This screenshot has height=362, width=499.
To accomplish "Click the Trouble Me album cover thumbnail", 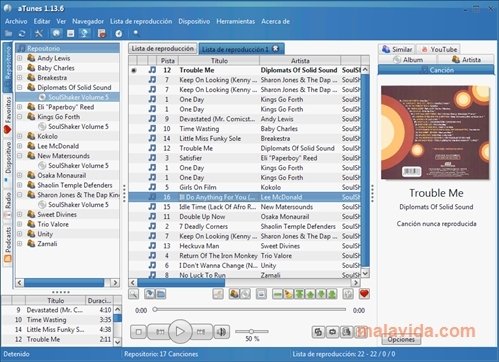I will [x=435, y=133].
